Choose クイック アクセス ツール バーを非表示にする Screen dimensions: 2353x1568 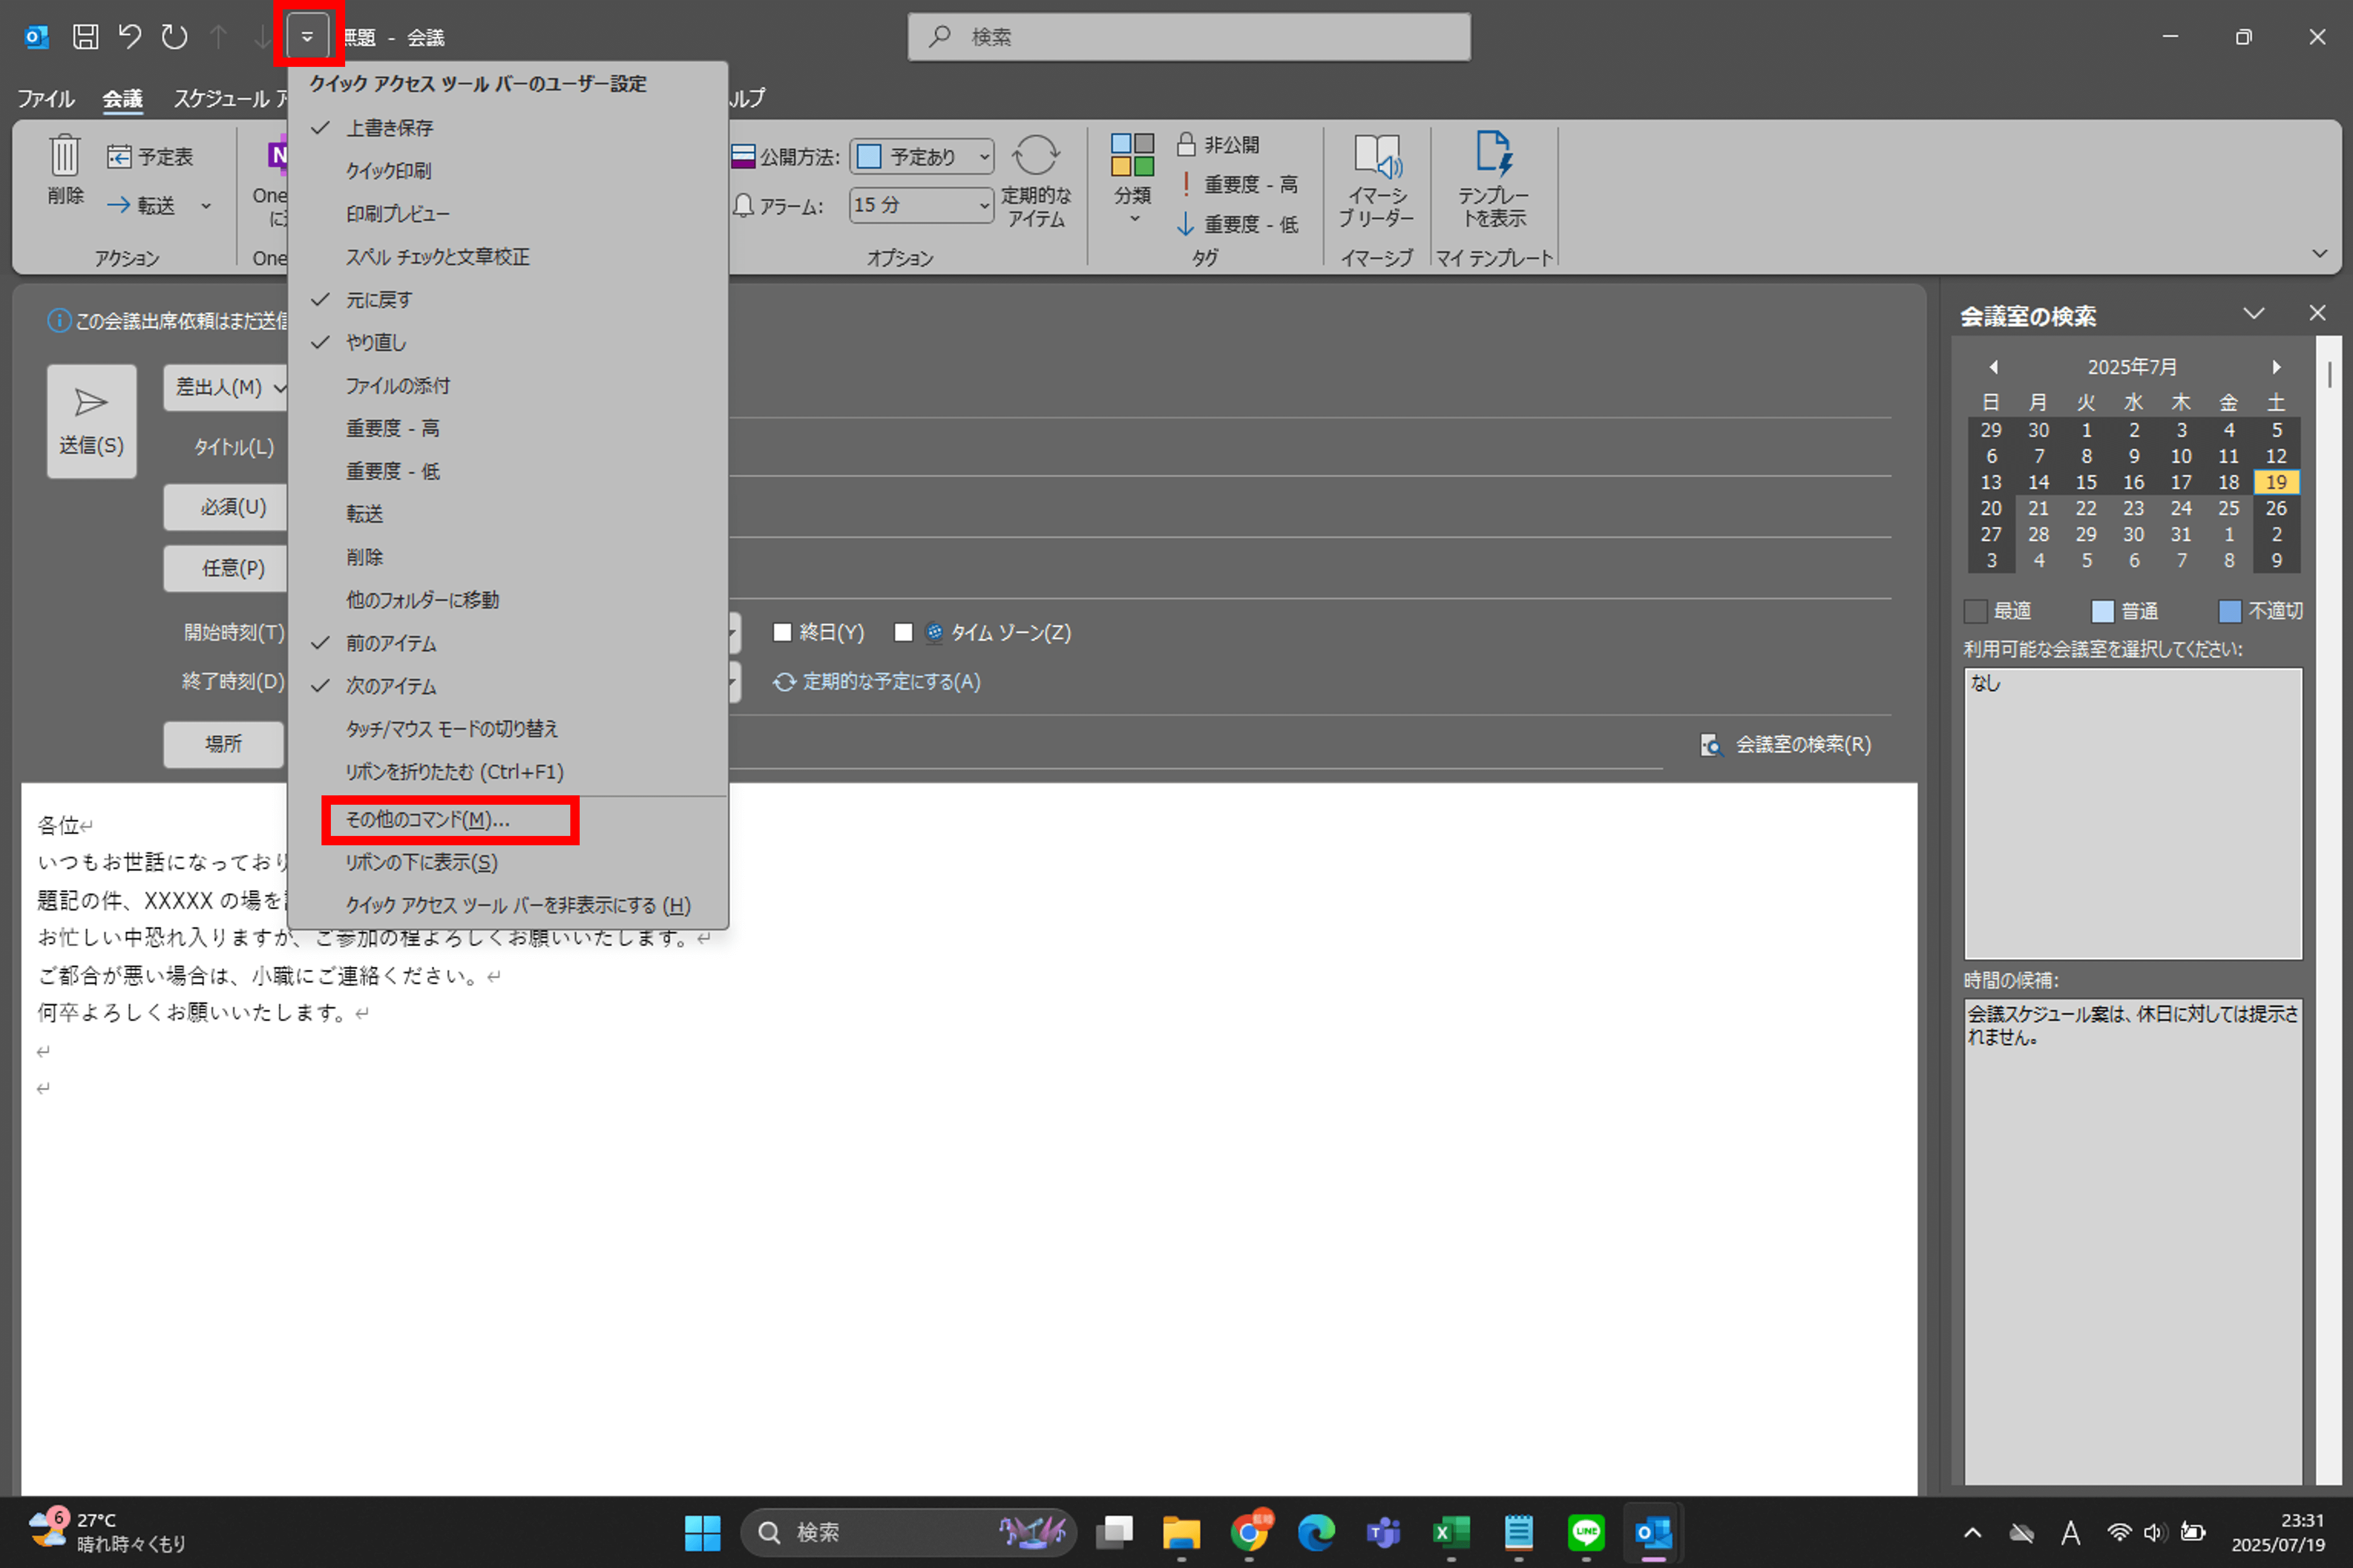point(507,906)
